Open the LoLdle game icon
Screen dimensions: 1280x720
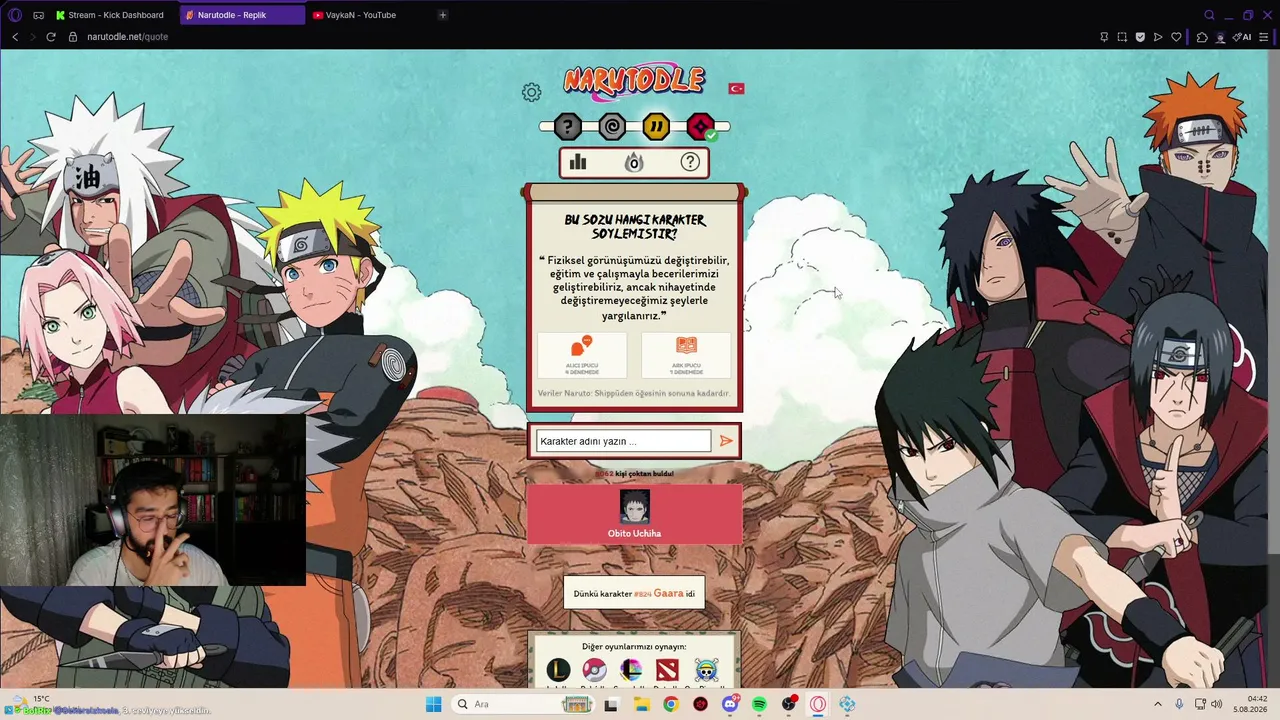558,670
